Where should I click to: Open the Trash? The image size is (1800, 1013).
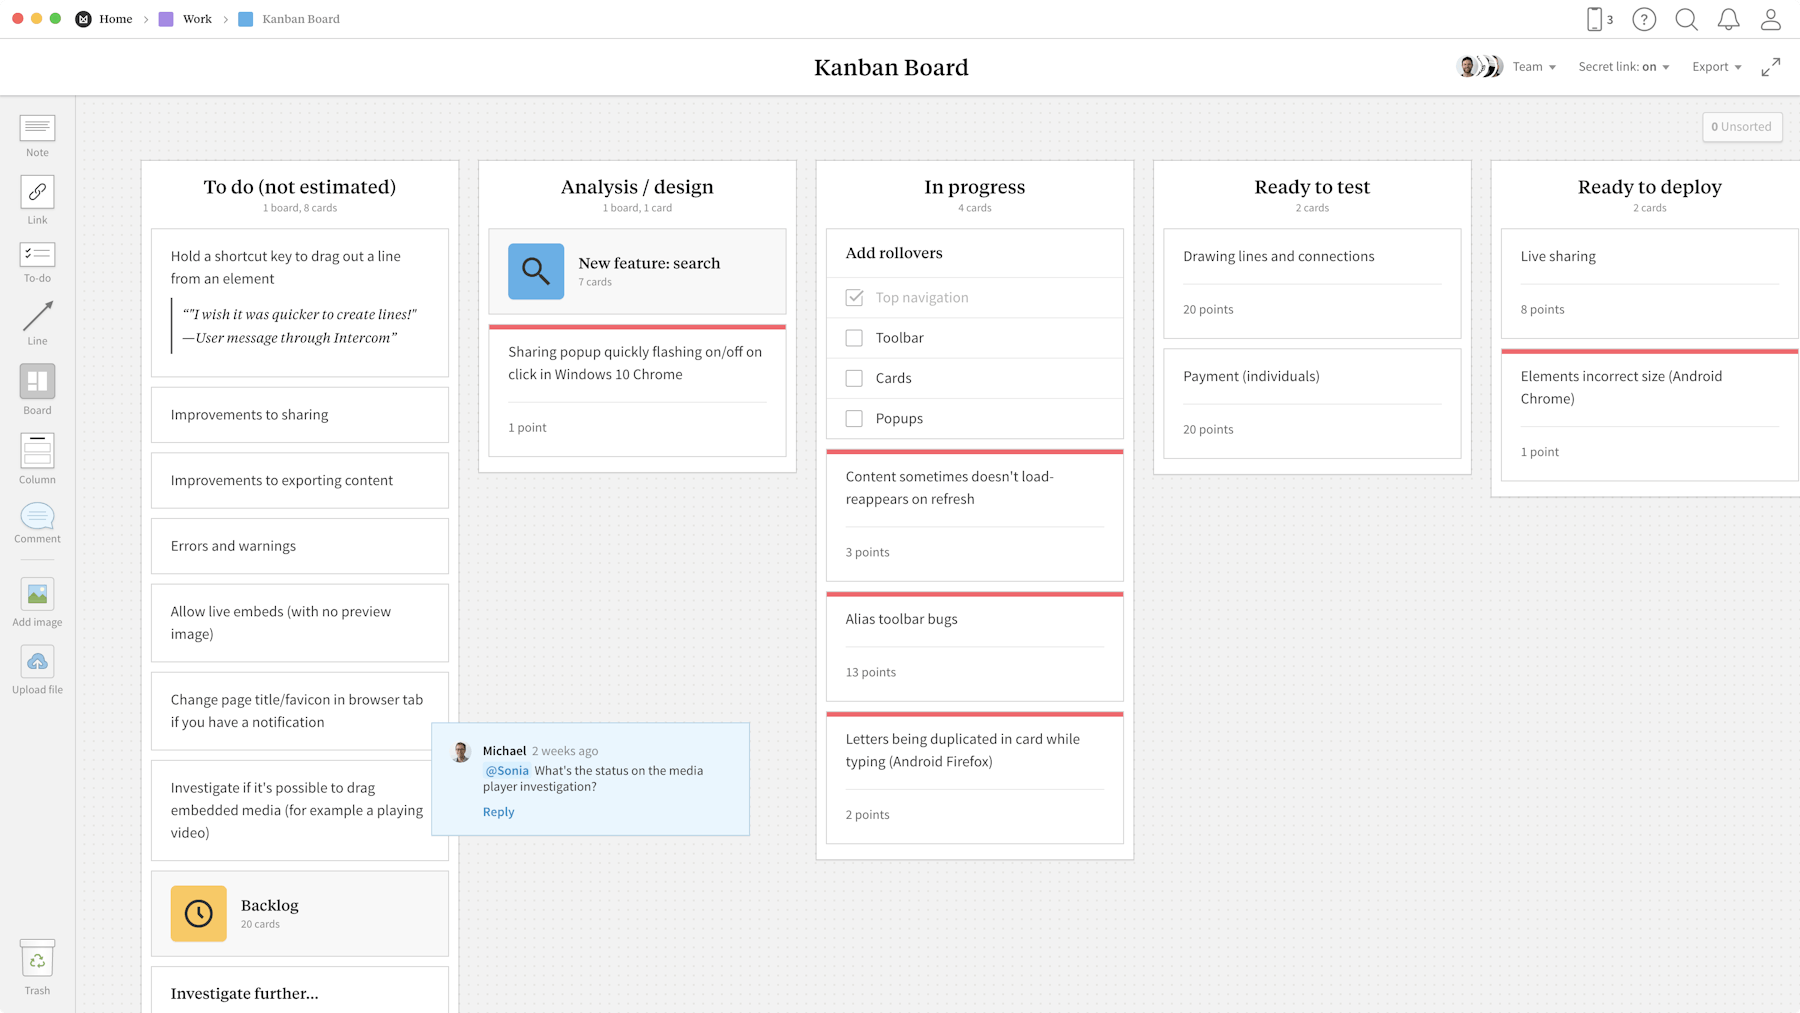coord(37,960)
